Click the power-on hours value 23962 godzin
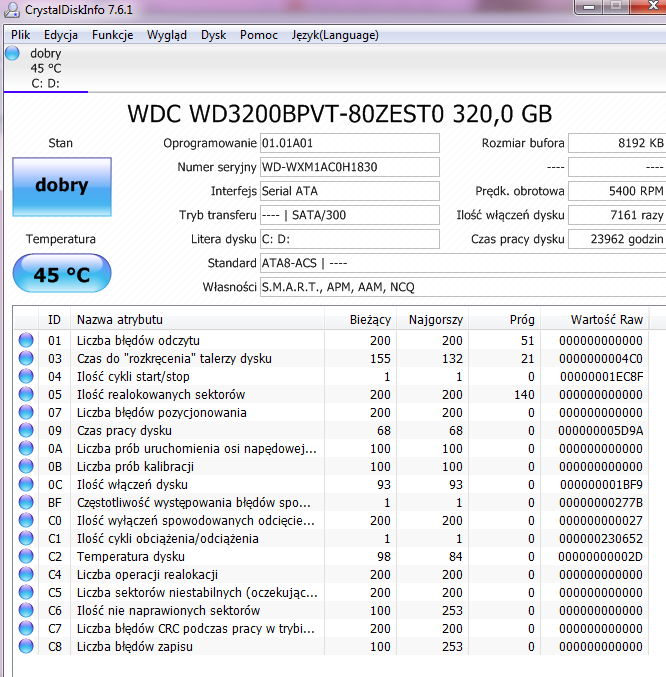This screenshot has height=677, width=666. pos(617,239)
